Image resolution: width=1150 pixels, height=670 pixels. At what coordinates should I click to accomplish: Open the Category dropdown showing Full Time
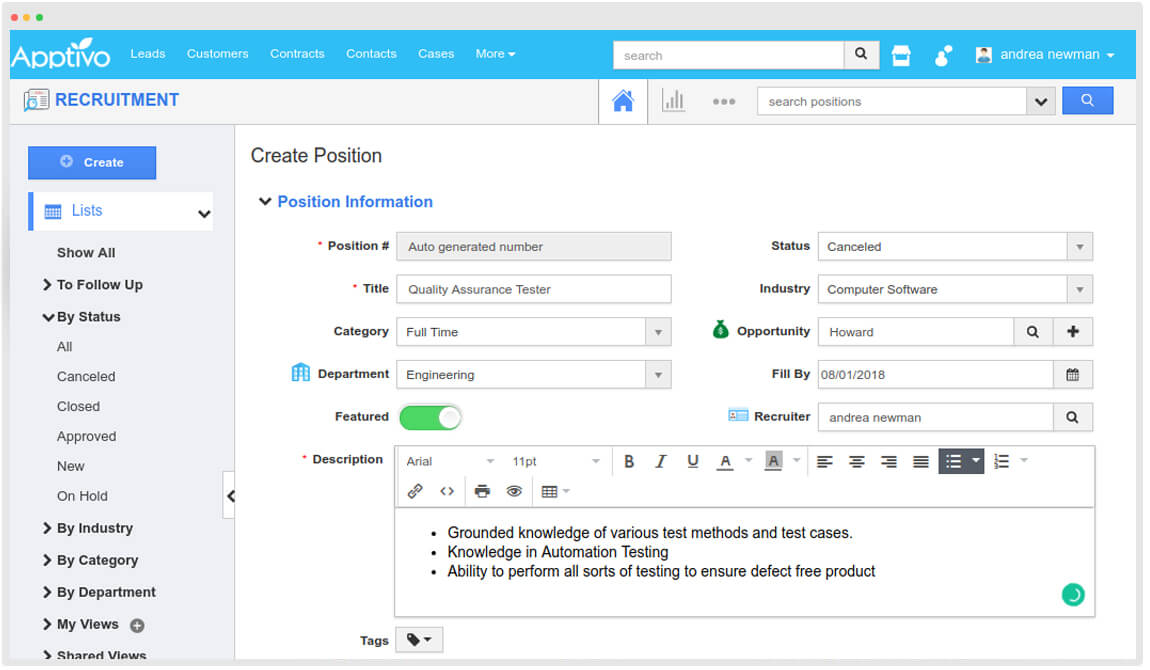(x=657, y=331)
